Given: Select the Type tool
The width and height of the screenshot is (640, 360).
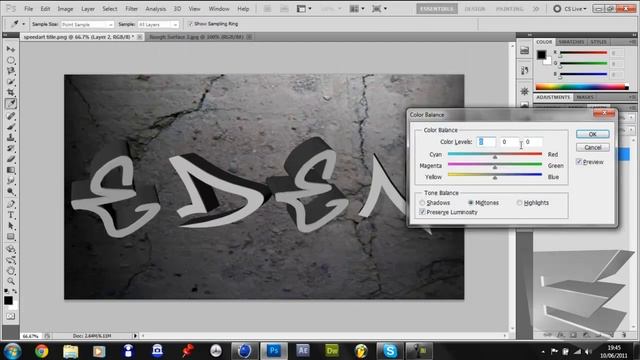Looking at the screenshot, I should 11,215.
